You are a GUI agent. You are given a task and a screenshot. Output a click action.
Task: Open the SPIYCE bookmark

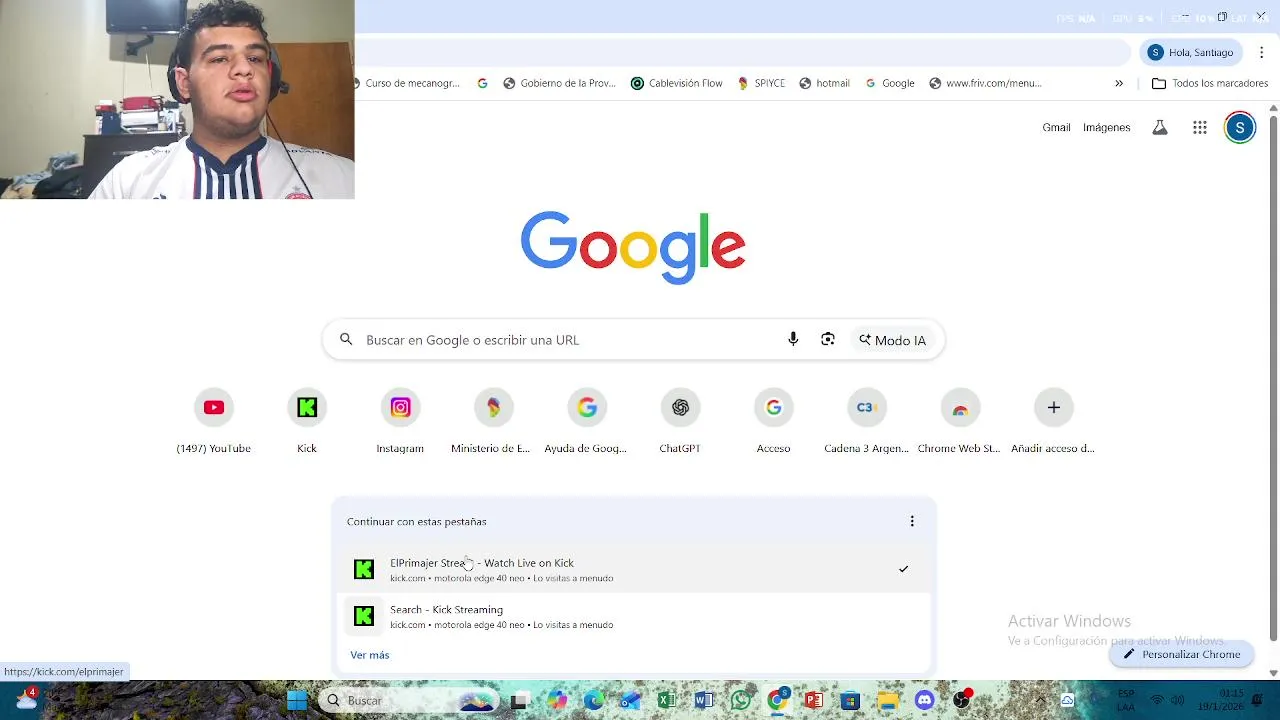point(761,83)
